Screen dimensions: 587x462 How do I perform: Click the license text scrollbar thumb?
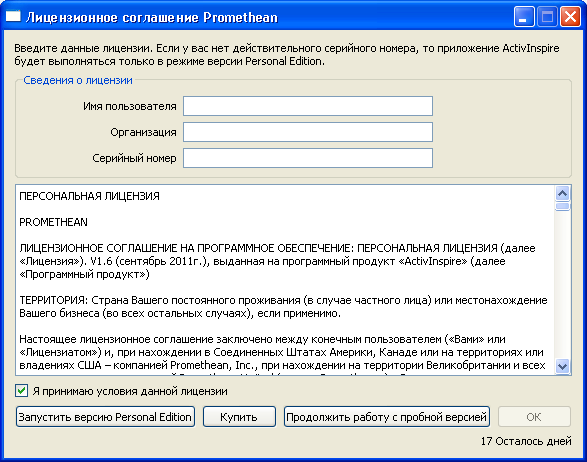562,206
